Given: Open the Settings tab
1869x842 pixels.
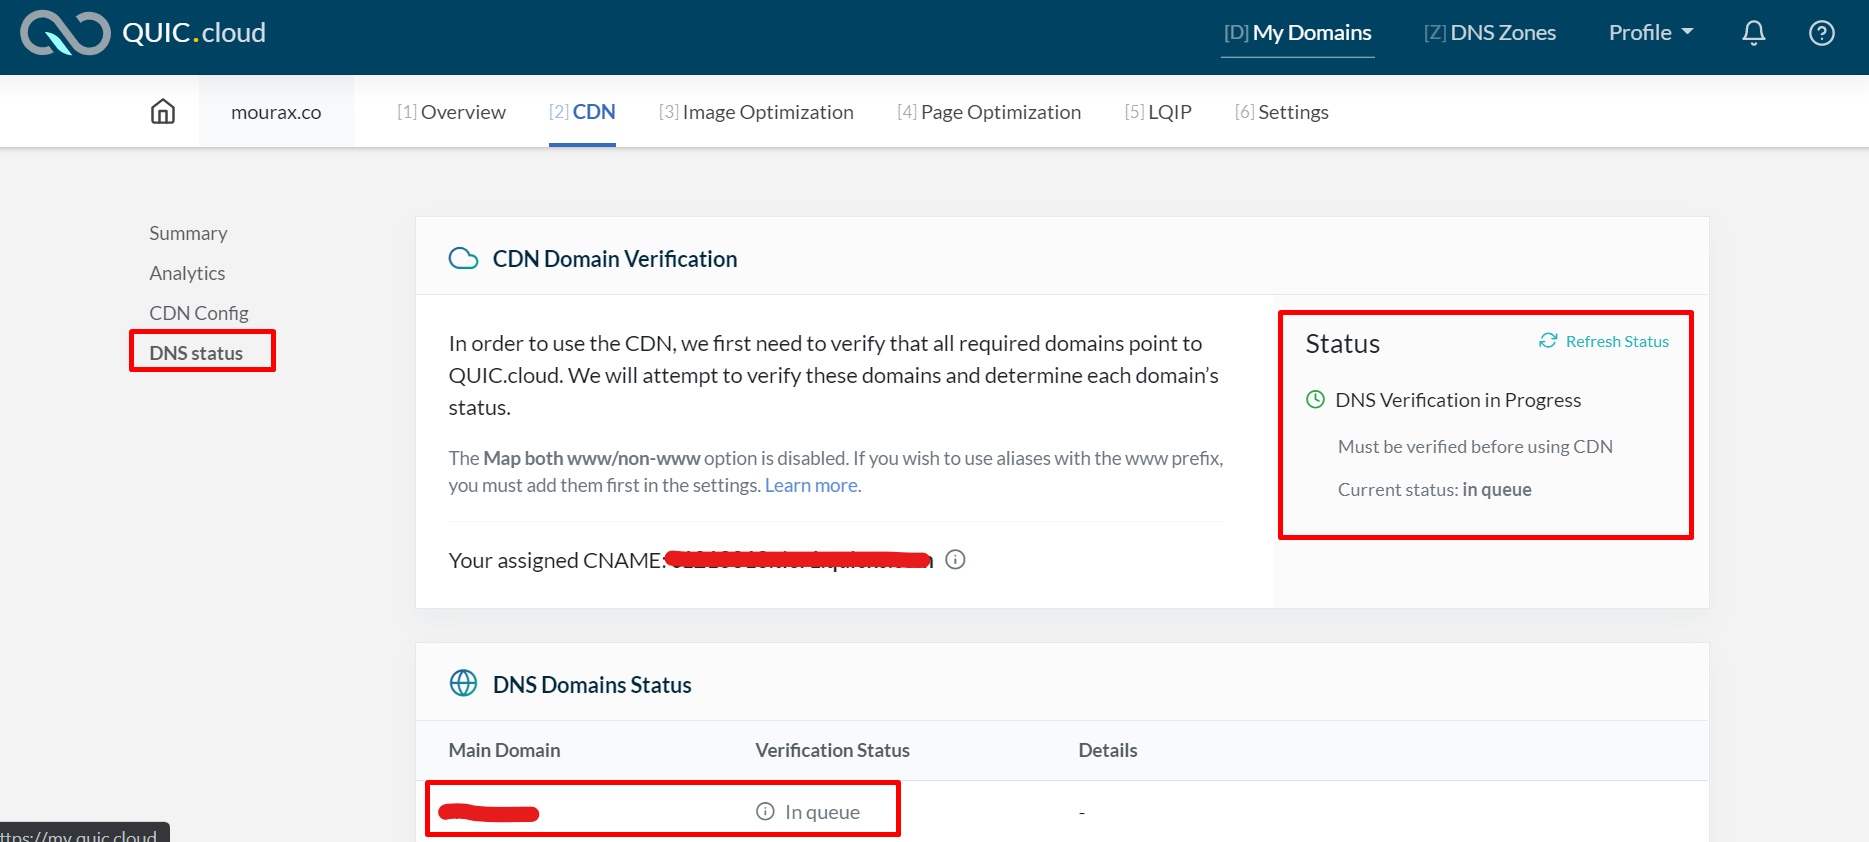Looking at the screenshot, I should 1282,112.
